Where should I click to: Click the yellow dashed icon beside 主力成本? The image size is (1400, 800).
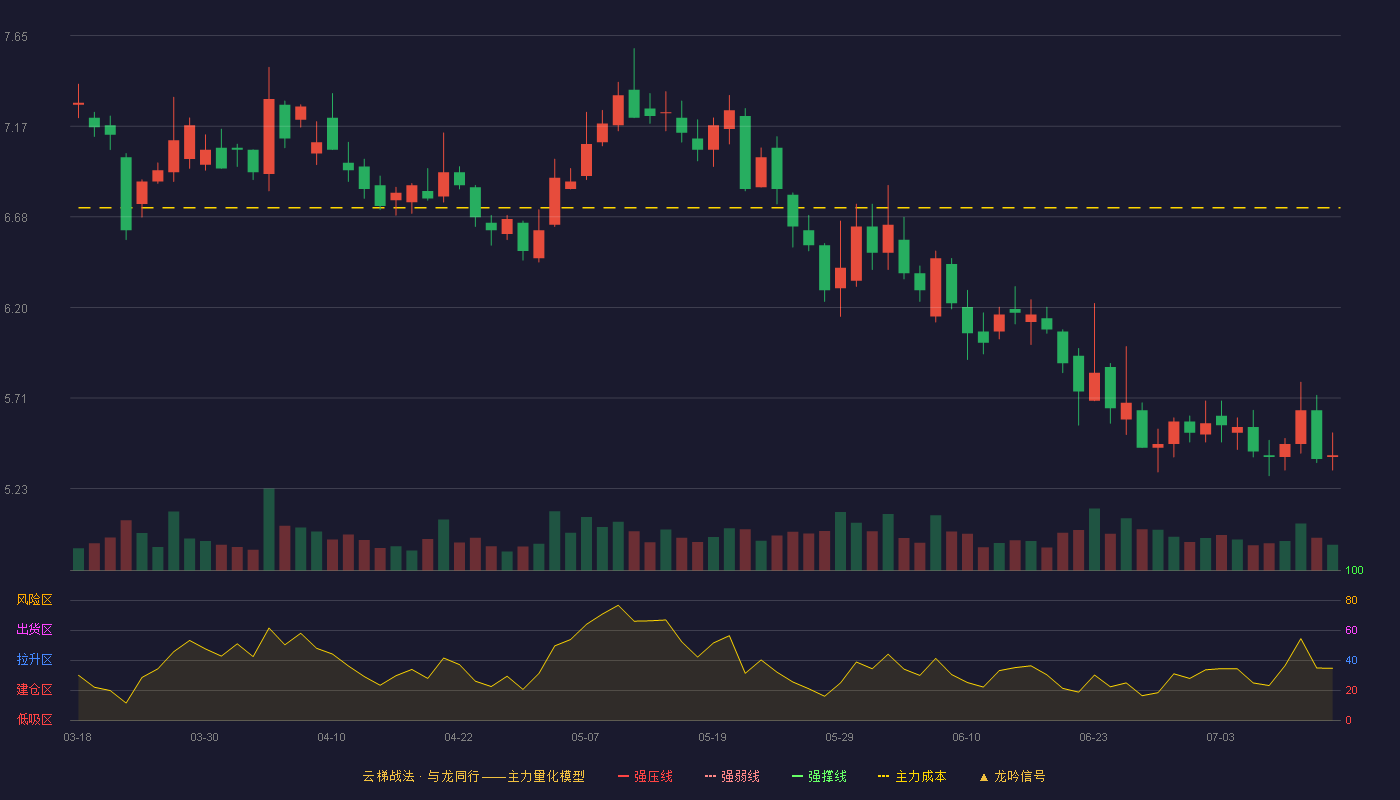coord(883,777)
